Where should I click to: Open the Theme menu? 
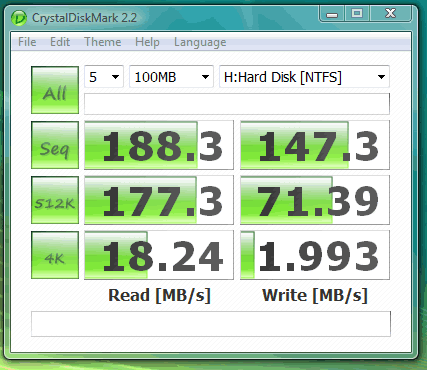(x=103, y=42)
